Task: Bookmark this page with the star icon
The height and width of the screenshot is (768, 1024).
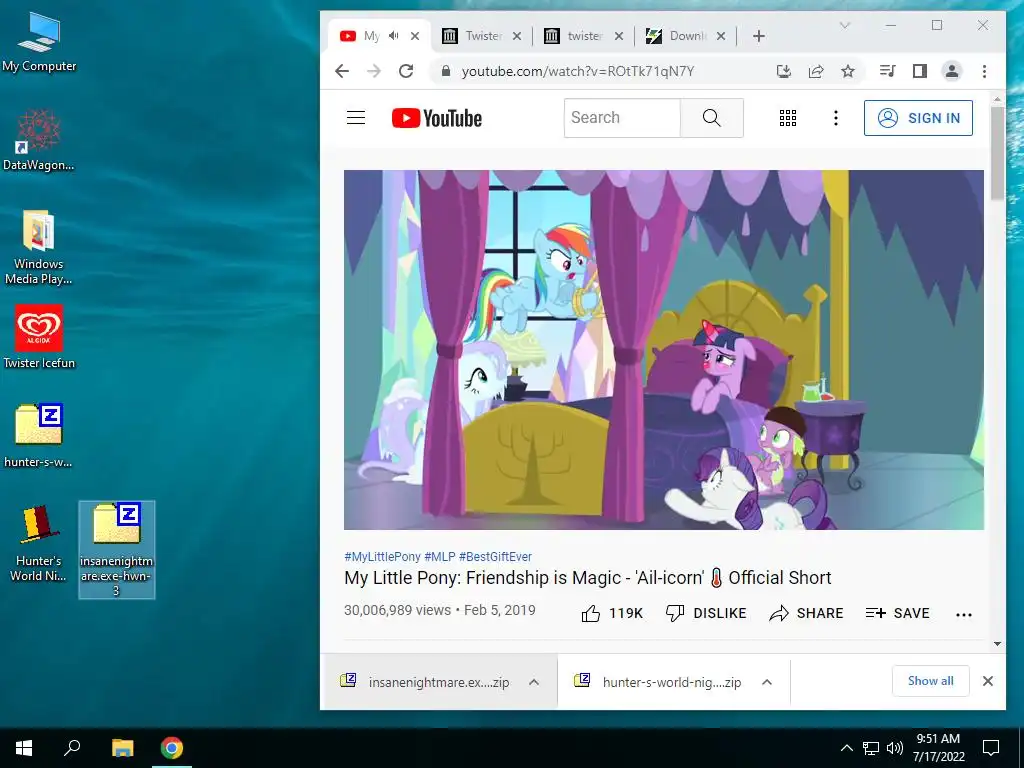Action: [848, 71]
